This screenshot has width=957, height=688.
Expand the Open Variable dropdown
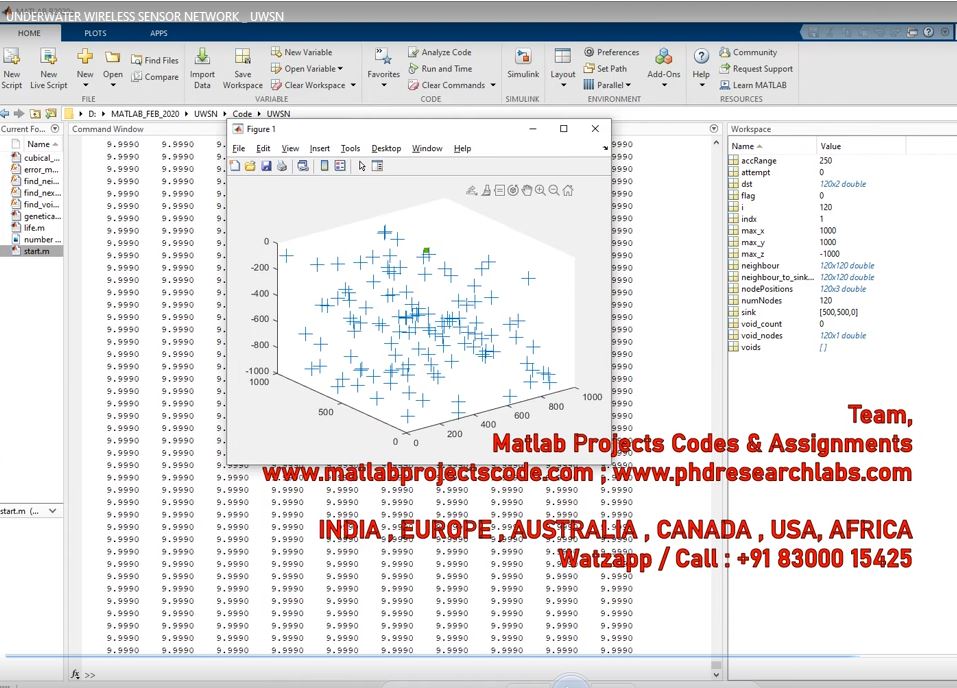pyautogui.click(x=340, y=69)
